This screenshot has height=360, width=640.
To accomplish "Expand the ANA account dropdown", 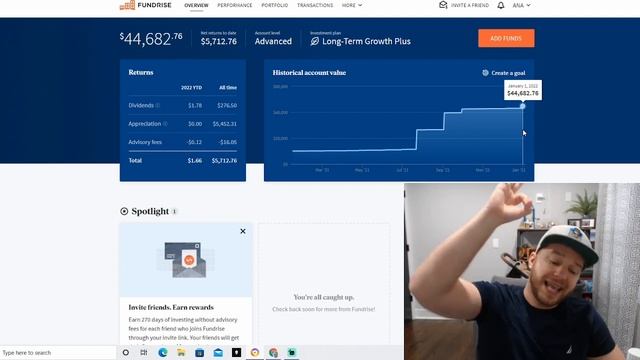I will click(x=521, y=5).
